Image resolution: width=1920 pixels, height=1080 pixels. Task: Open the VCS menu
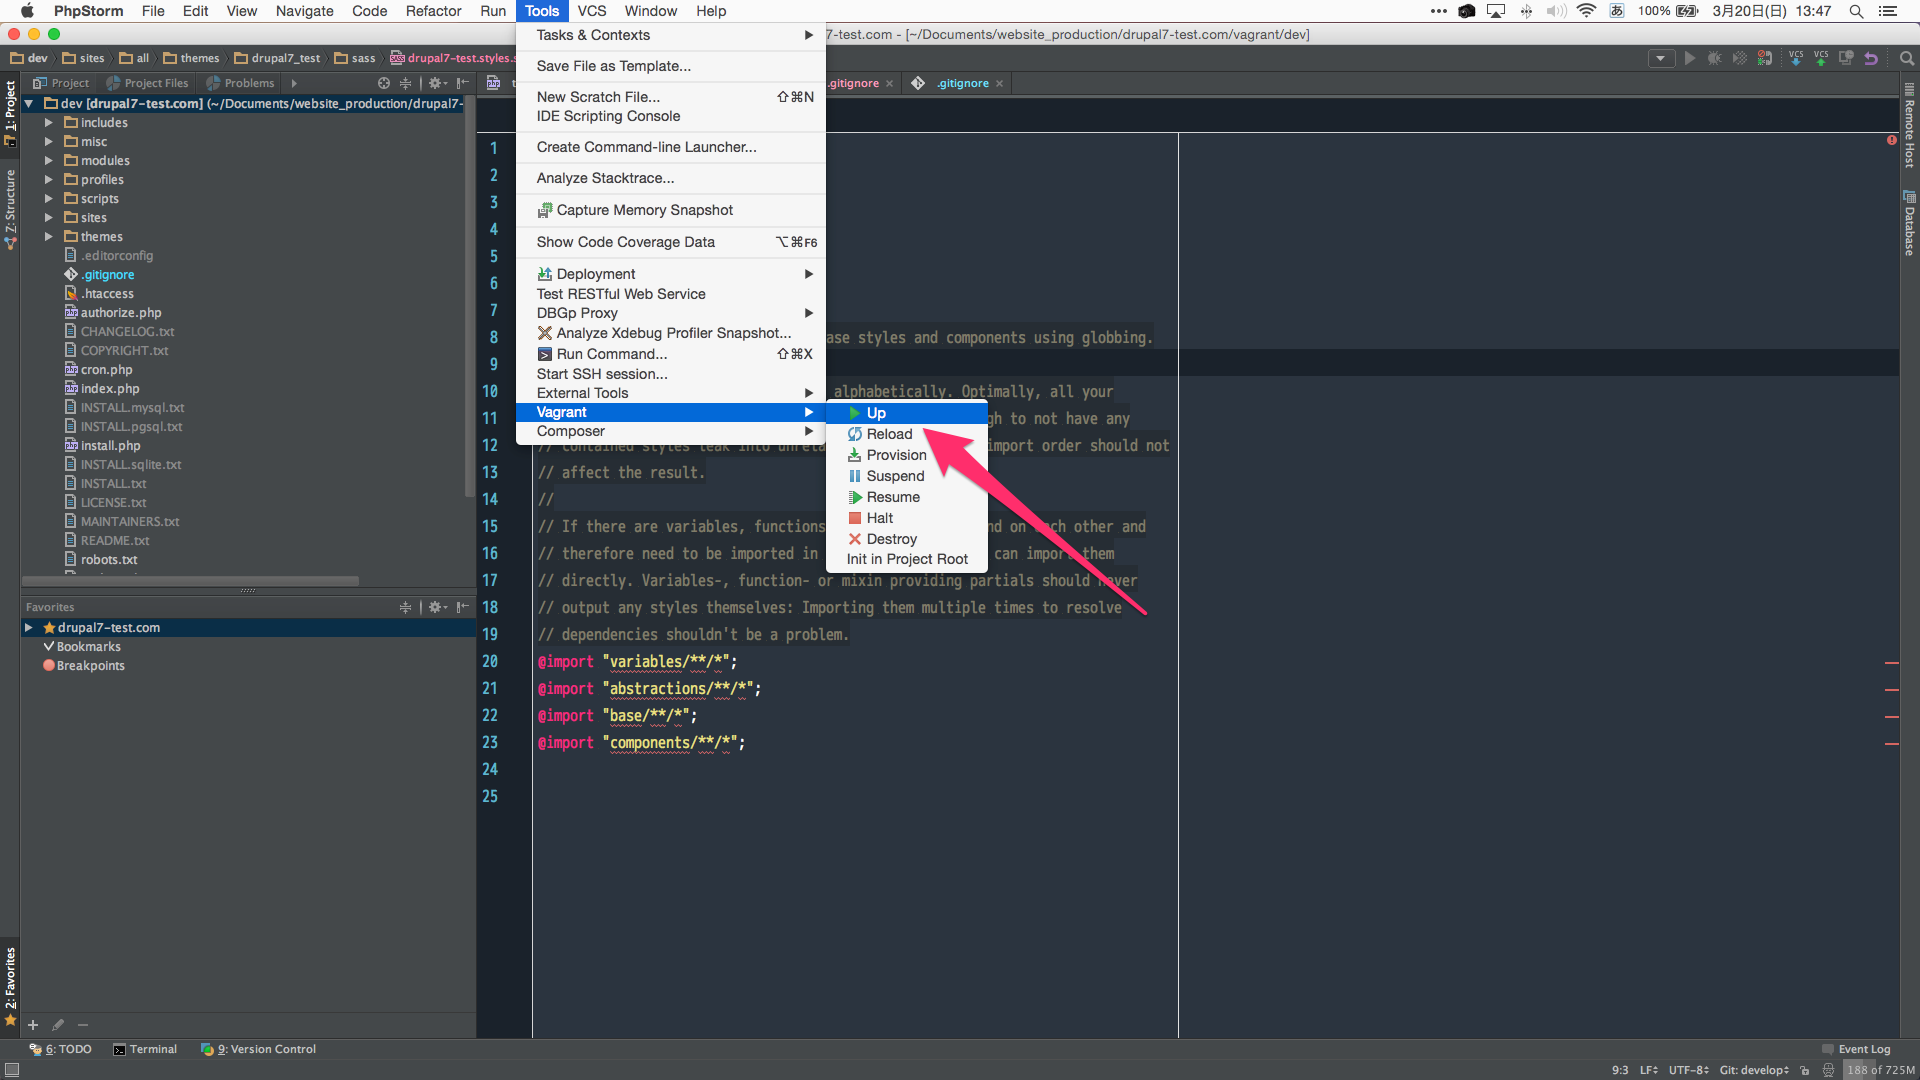592,11
